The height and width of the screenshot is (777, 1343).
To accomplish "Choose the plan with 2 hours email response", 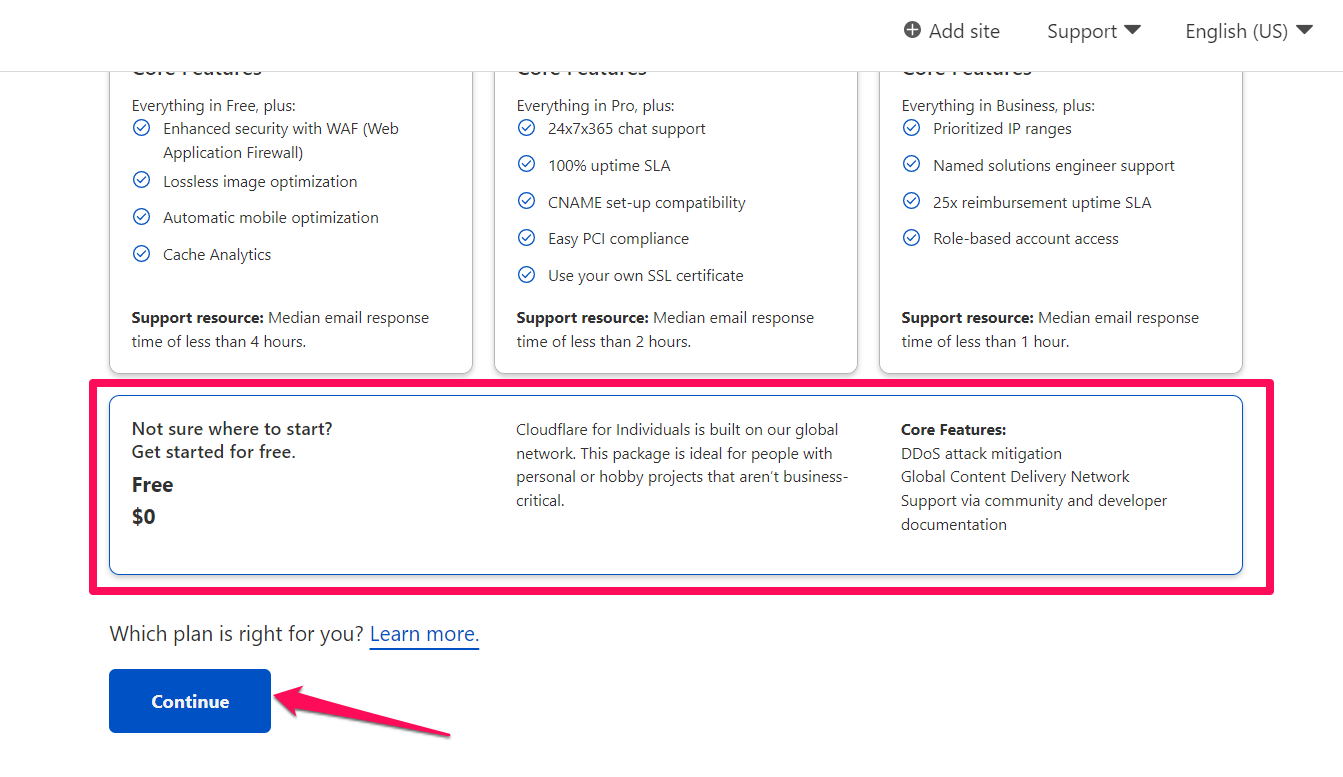I will tap(676, 220).
